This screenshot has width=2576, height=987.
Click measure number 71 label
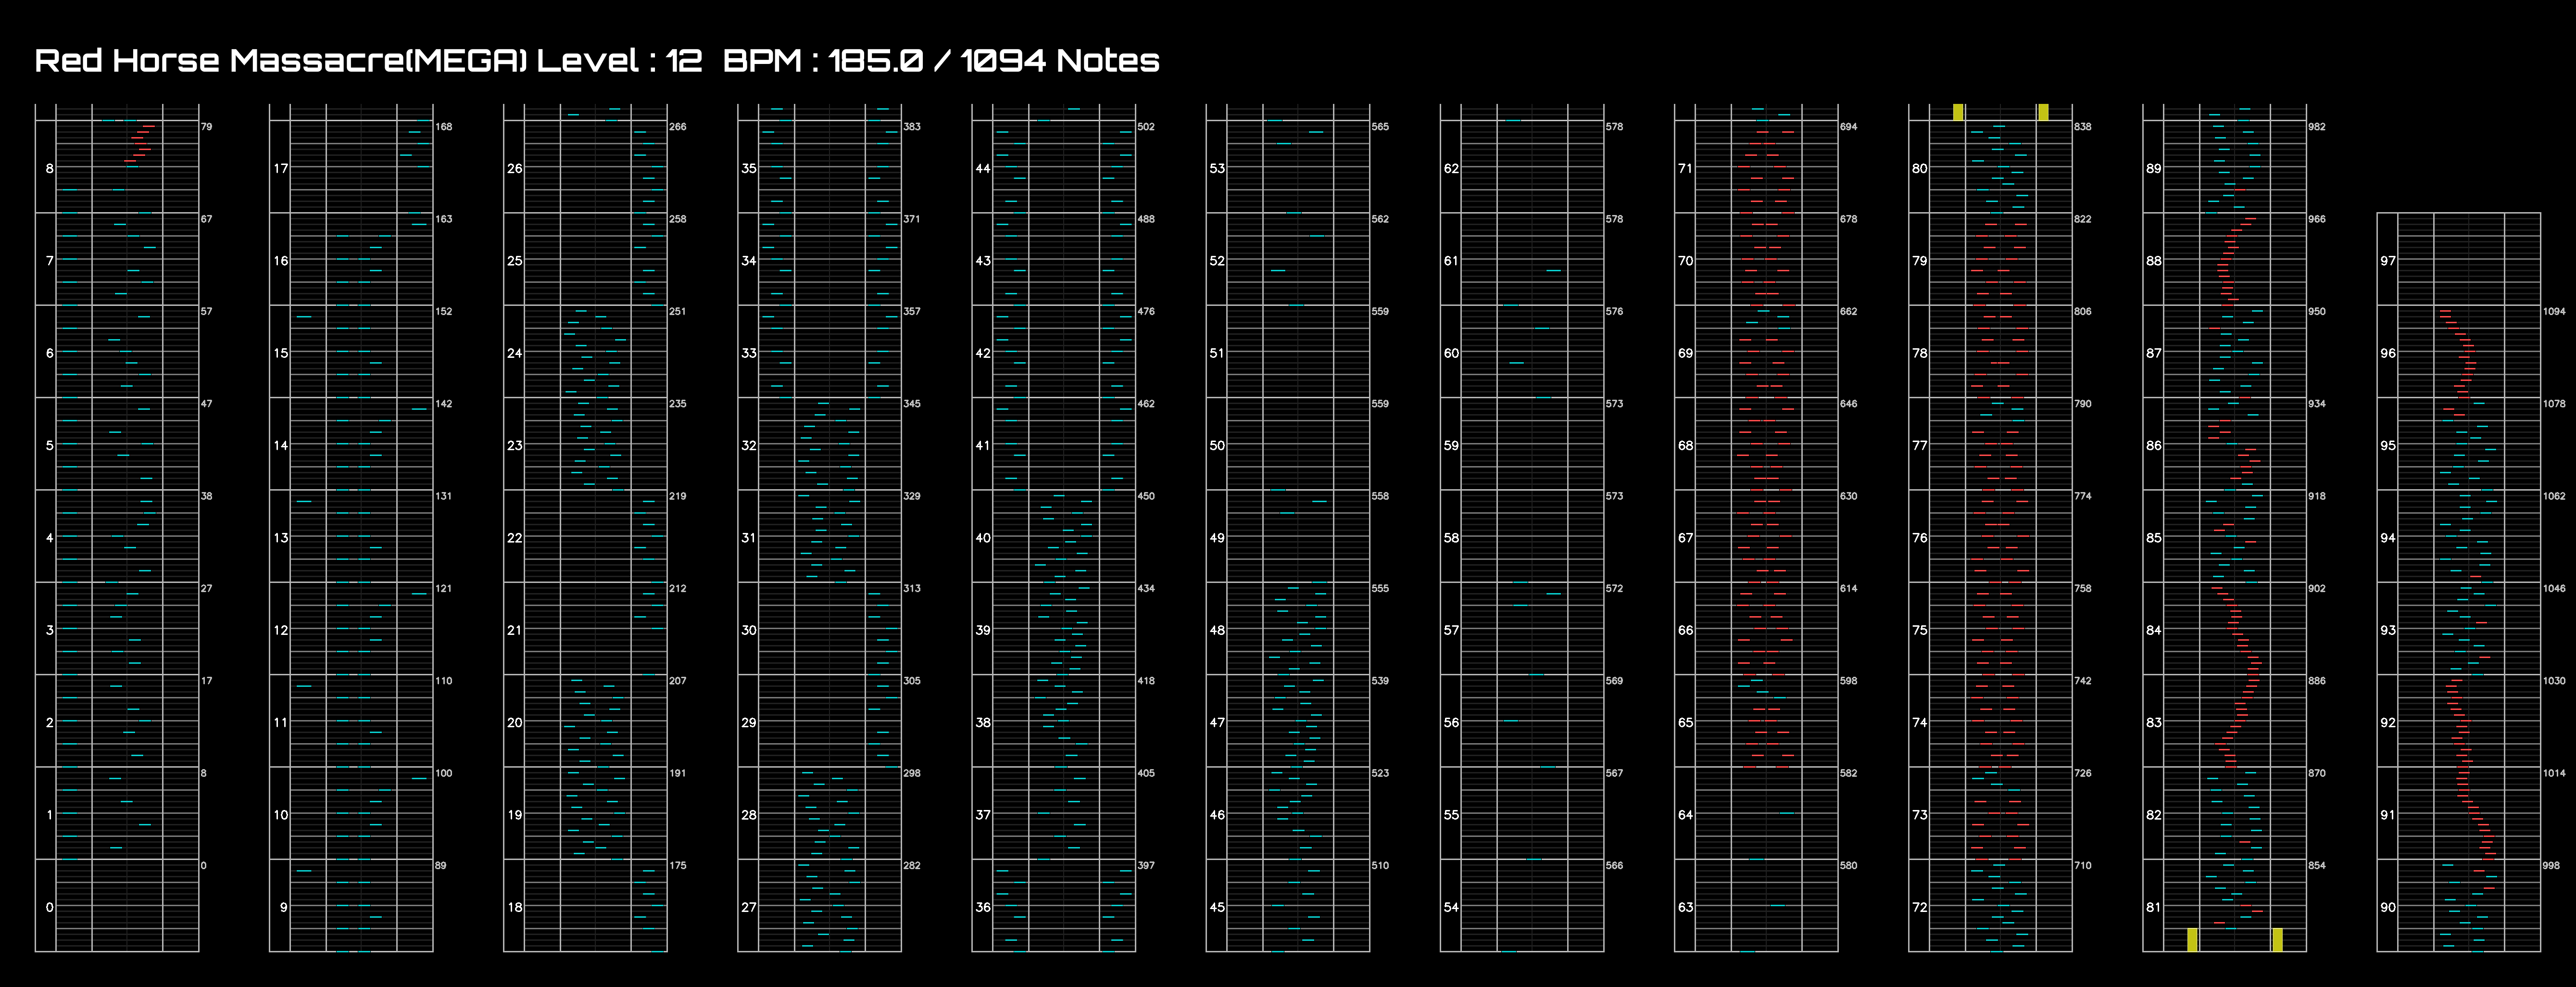(x=1685, y=168)
